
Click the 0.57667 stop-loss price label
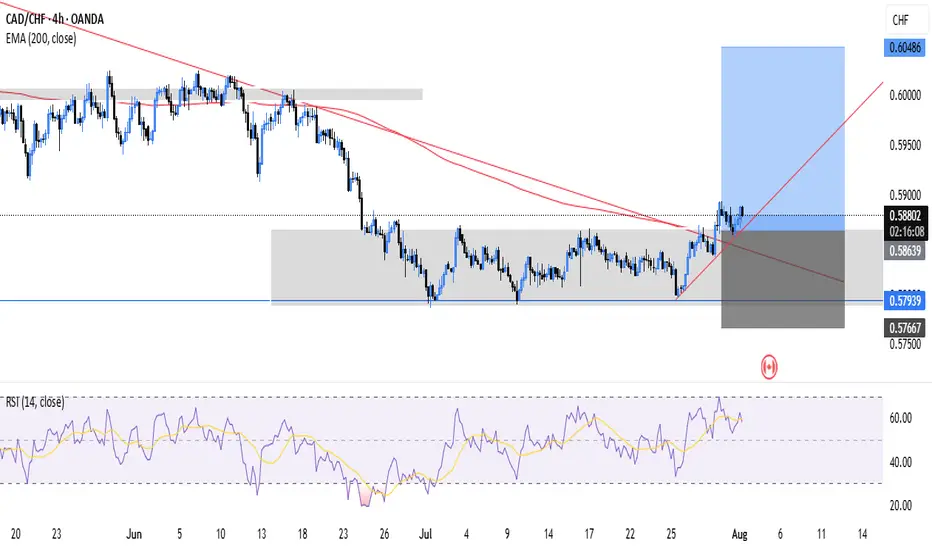(905, 328)
